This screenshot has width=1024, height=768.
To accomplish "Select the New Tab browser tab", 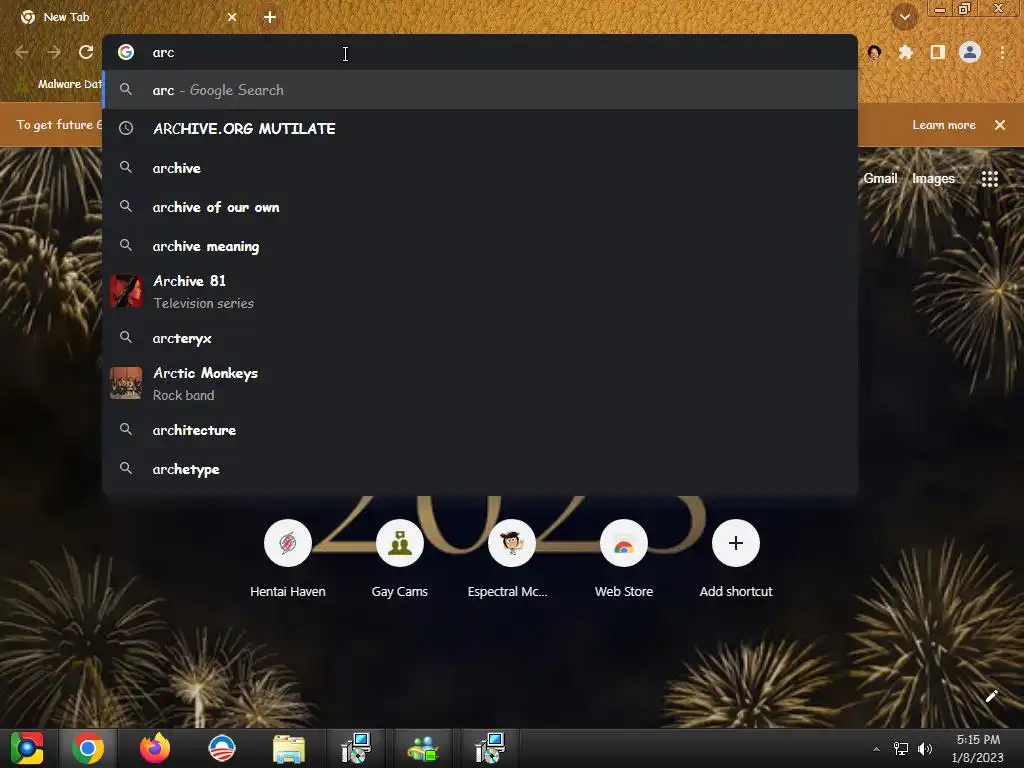I will 129,17.
